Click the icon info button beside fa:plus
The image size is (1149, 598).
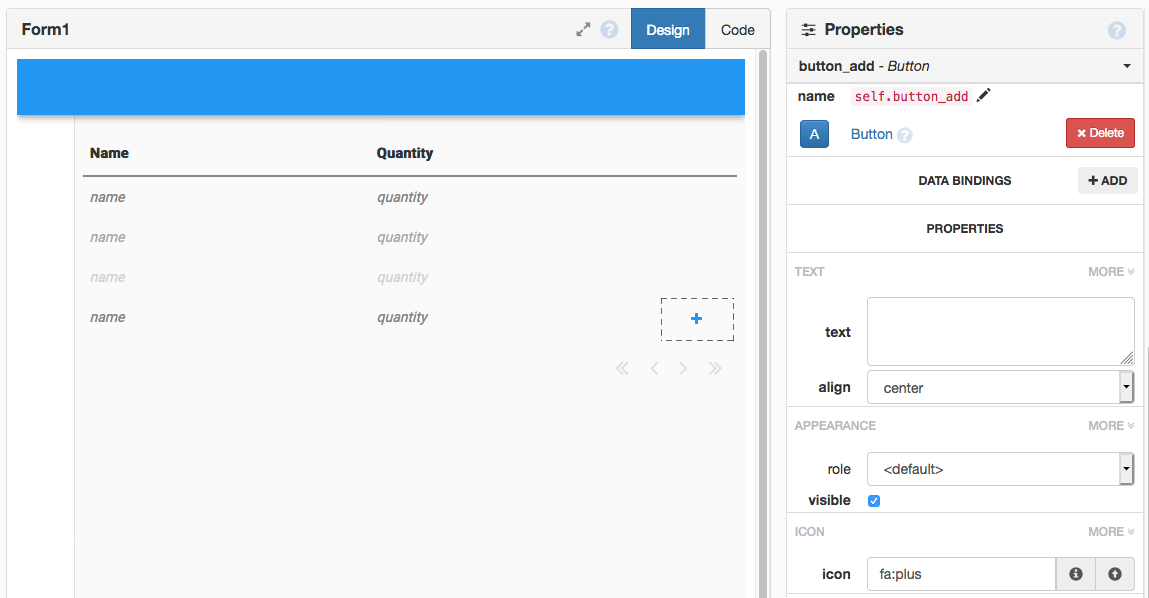coord(1076,574)
